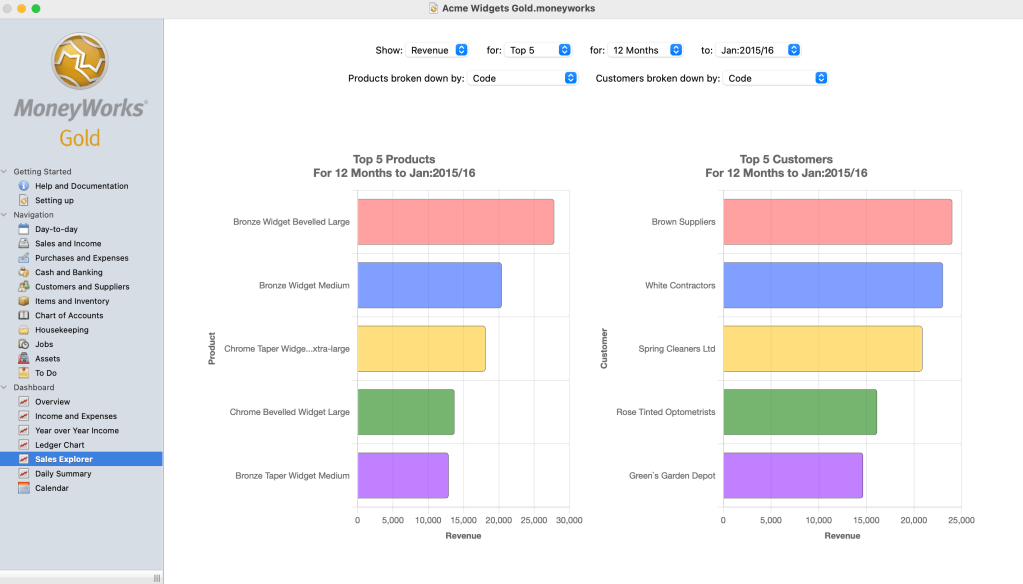Go to Ledger Chart dashboard

[59, 445]
